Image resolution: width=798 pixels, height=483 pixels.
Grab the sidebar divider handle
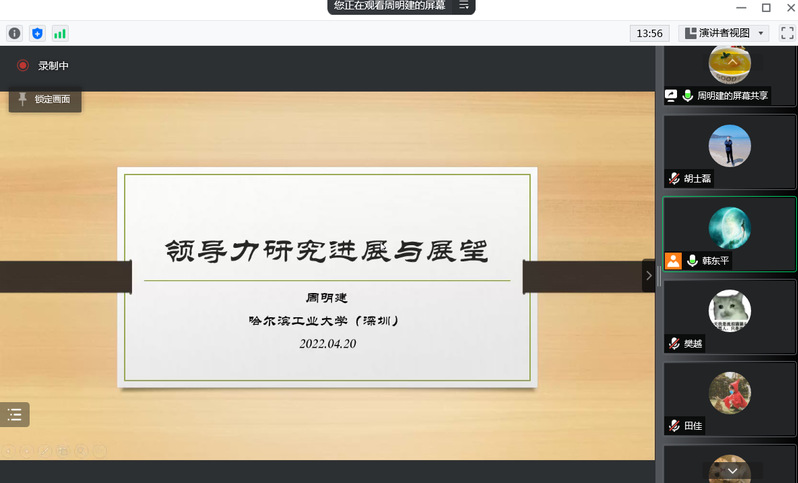[x=659, y=276]
